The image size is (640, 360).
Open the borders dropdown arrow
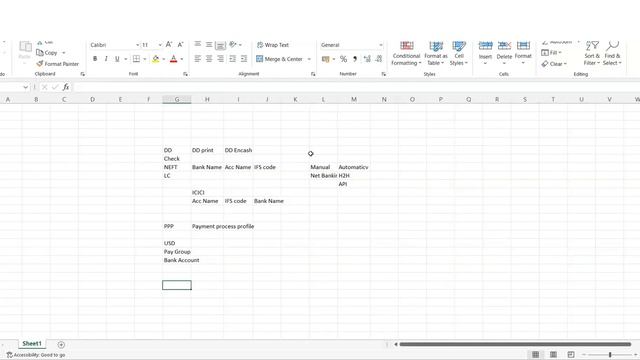click(144, 59)
